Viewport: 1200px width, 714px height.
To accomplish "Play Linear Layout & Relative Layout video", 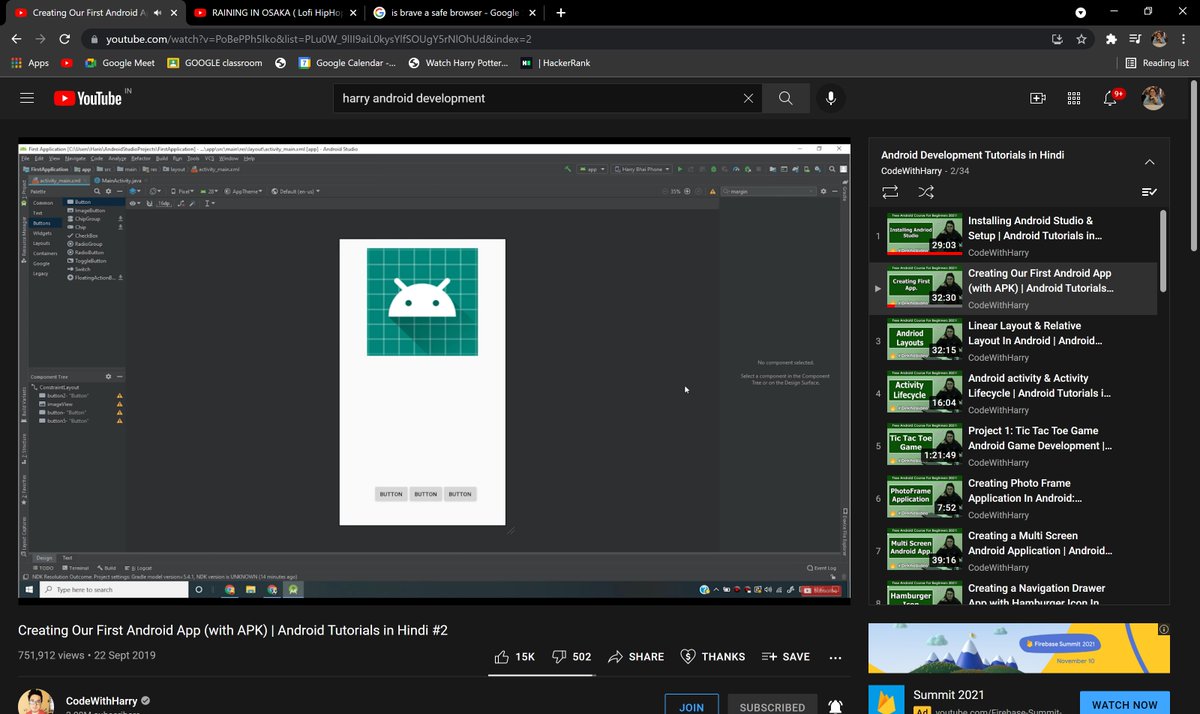I will (1013, 341).
